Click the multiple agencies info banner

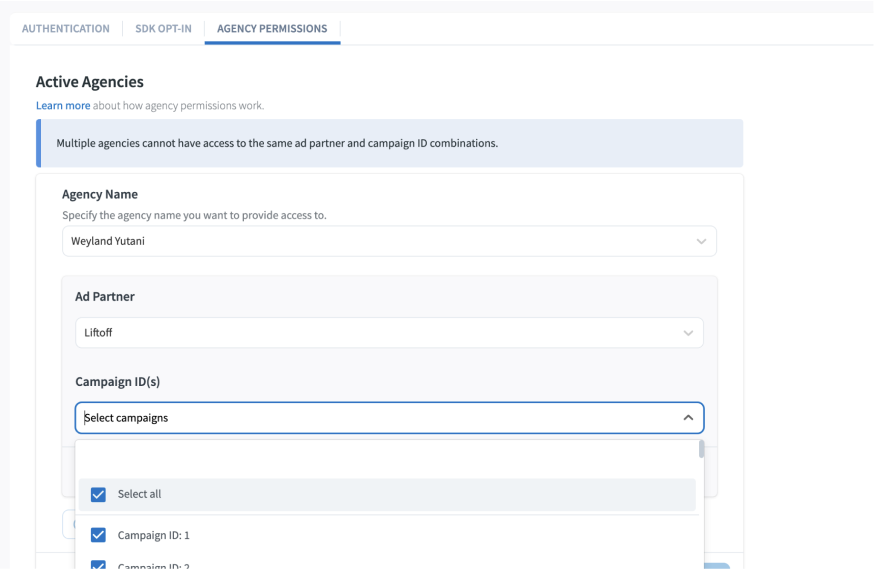pyautogui.click(x=390, y=143)
